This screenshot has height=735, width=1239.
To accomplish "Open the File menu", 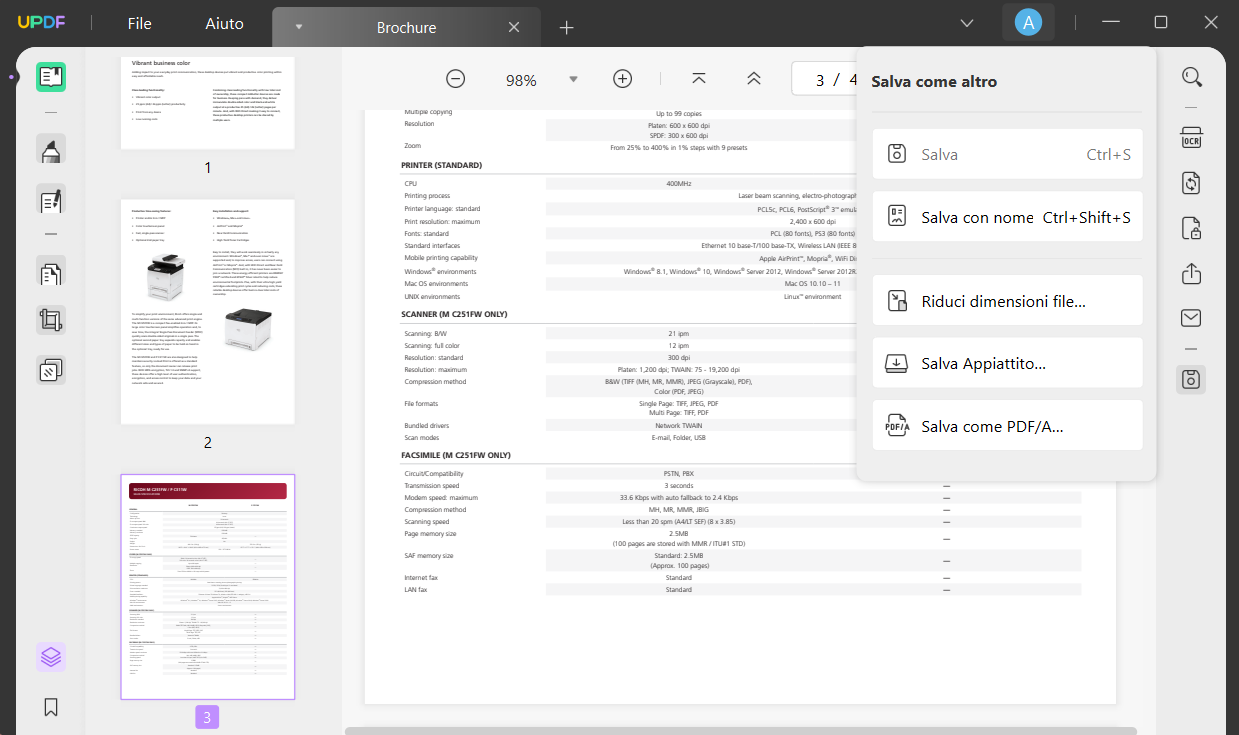I will point(140,24).
